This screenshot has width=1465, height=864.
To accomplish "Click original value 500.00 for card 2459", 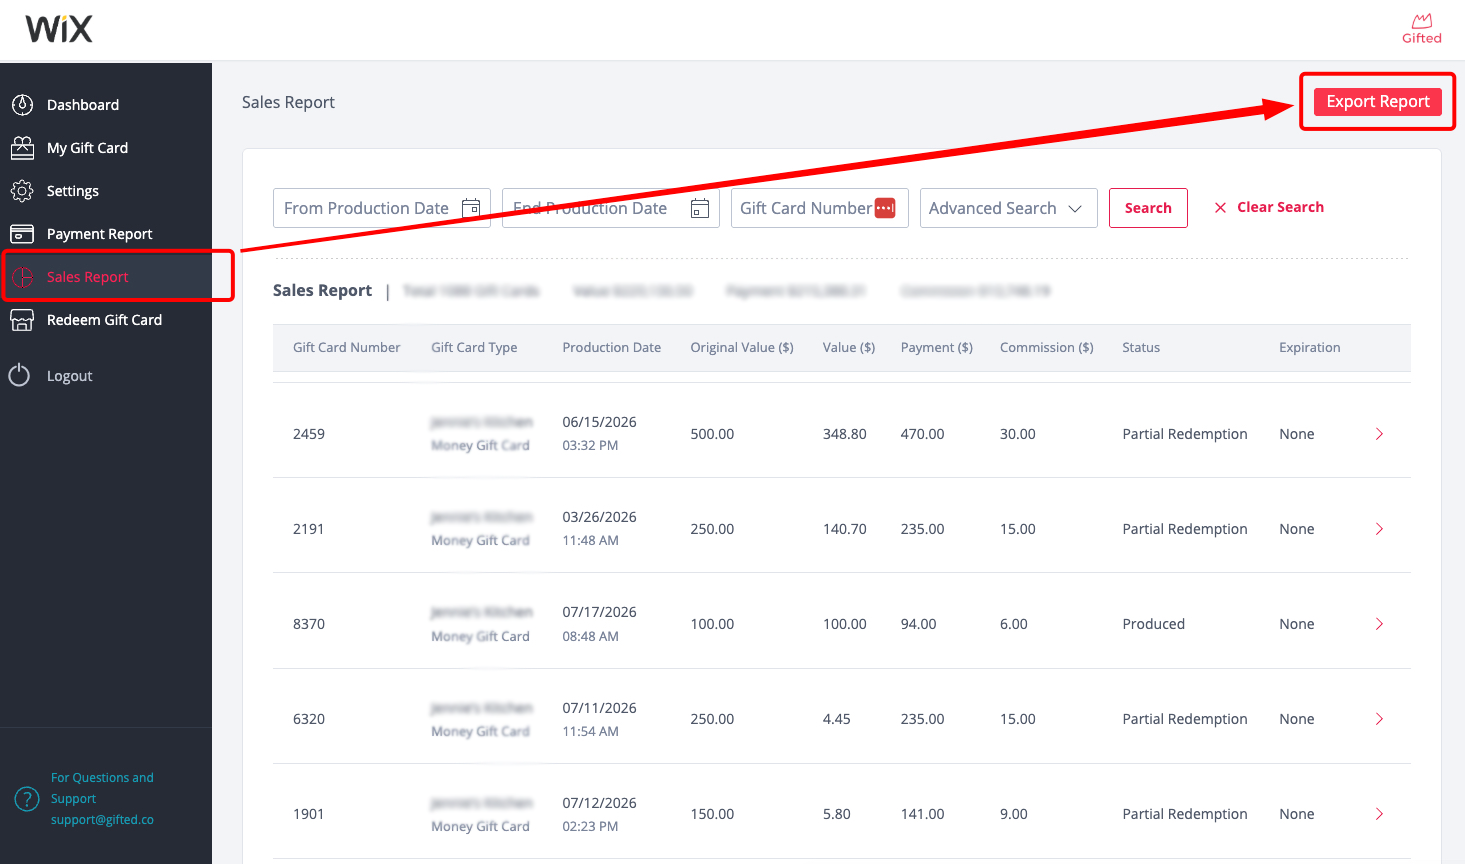I will click(x=712, y=434).
